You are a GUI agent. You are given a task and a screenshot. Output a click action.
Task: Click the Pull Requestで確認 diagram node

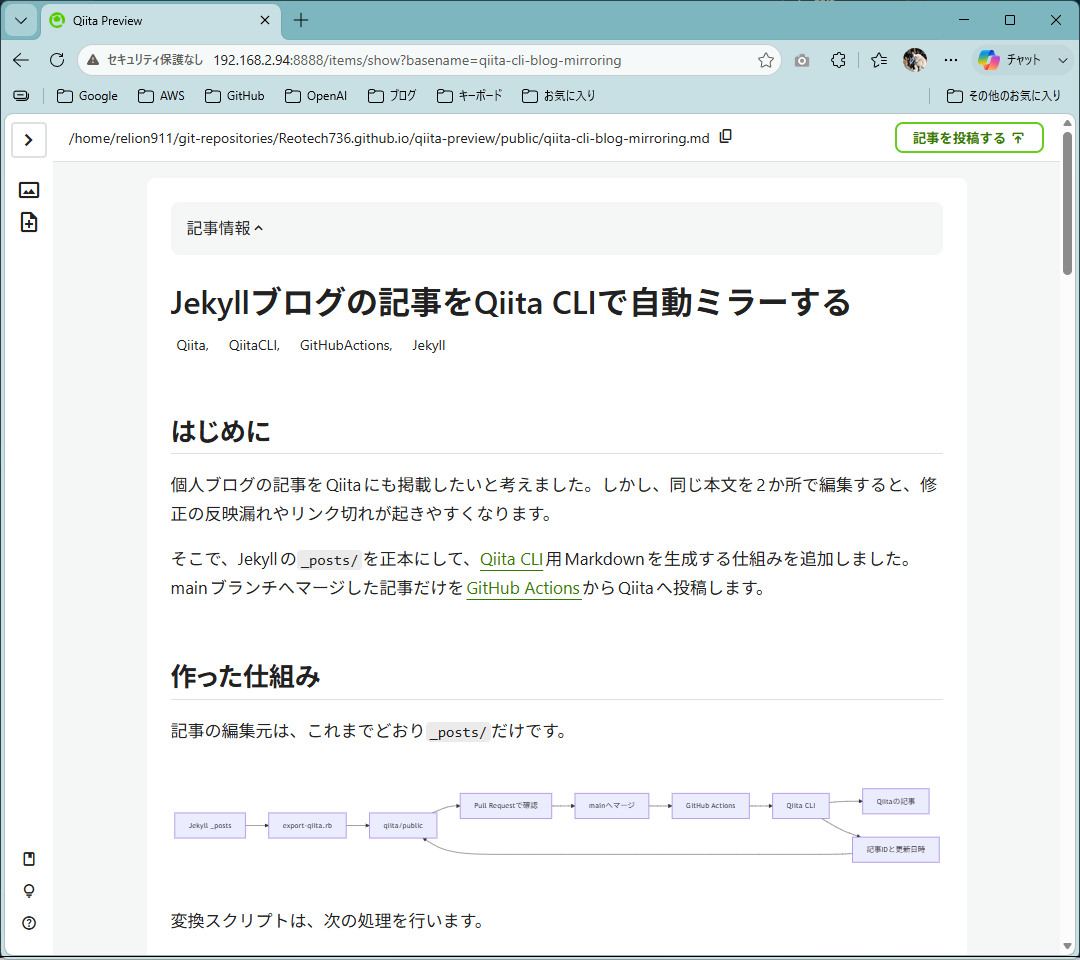pos(506,805)
